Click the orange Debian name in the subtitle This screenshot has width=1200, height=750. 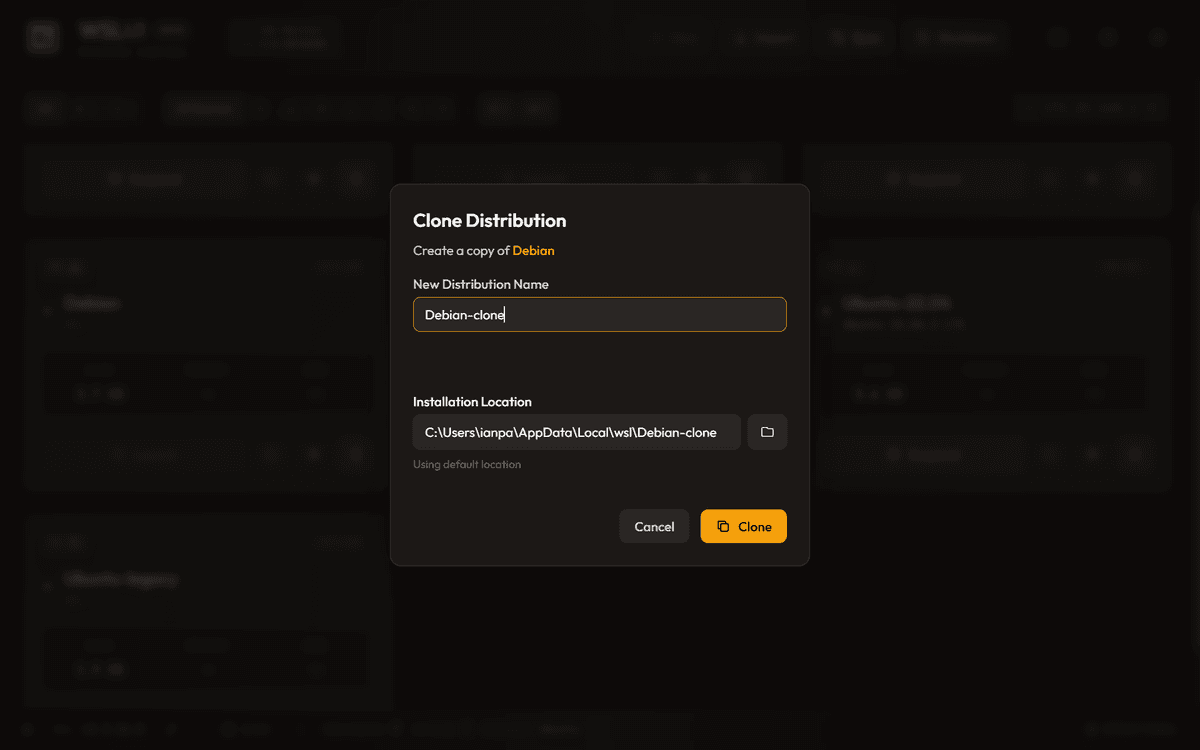pyautogui.click(x=533, y=250)
